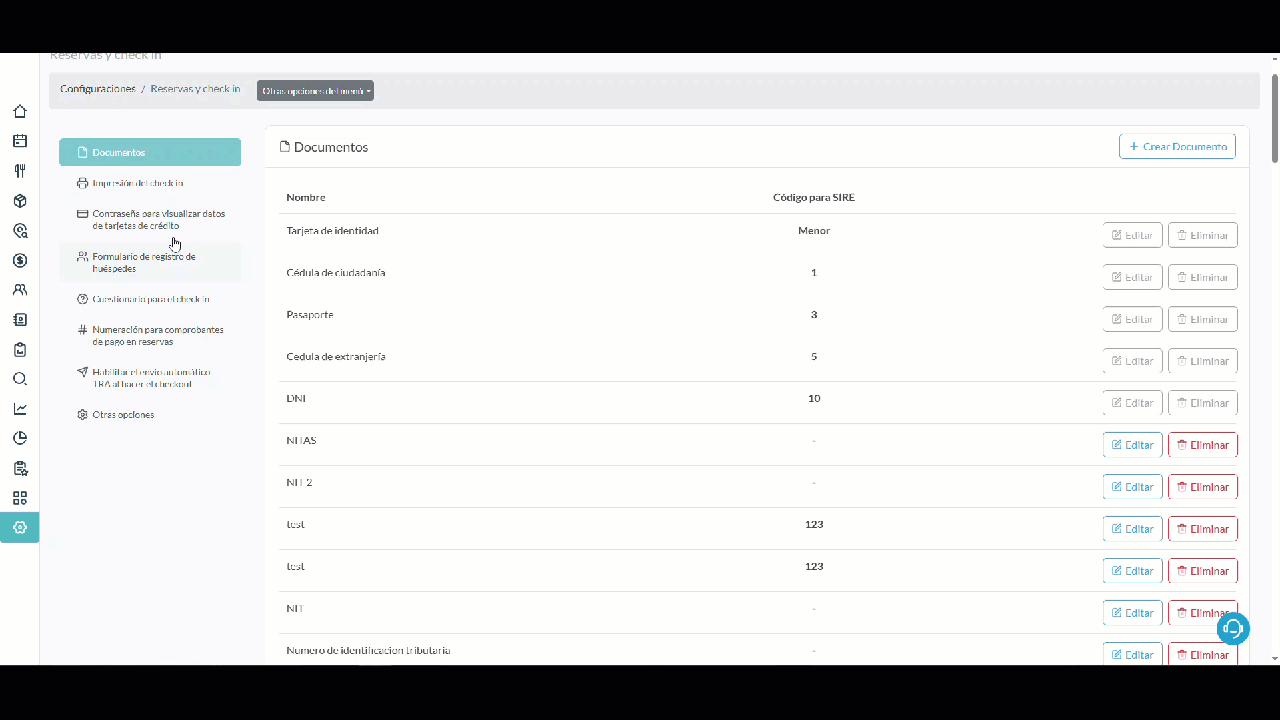Image resolution: width=1280 pixels, height=720 pixels.
Task: Click 'Editar' for the NIT 2 row
Action: pos(1132,487)
